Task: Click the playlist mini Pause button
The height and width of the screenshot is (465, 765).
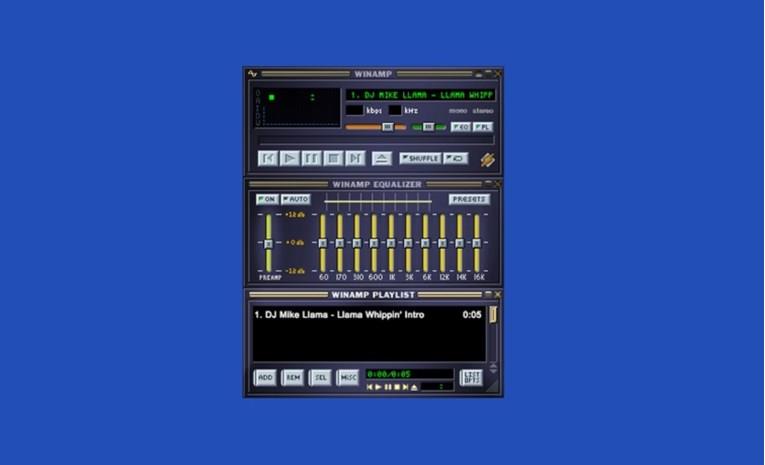Action: [x=387, y=387]
